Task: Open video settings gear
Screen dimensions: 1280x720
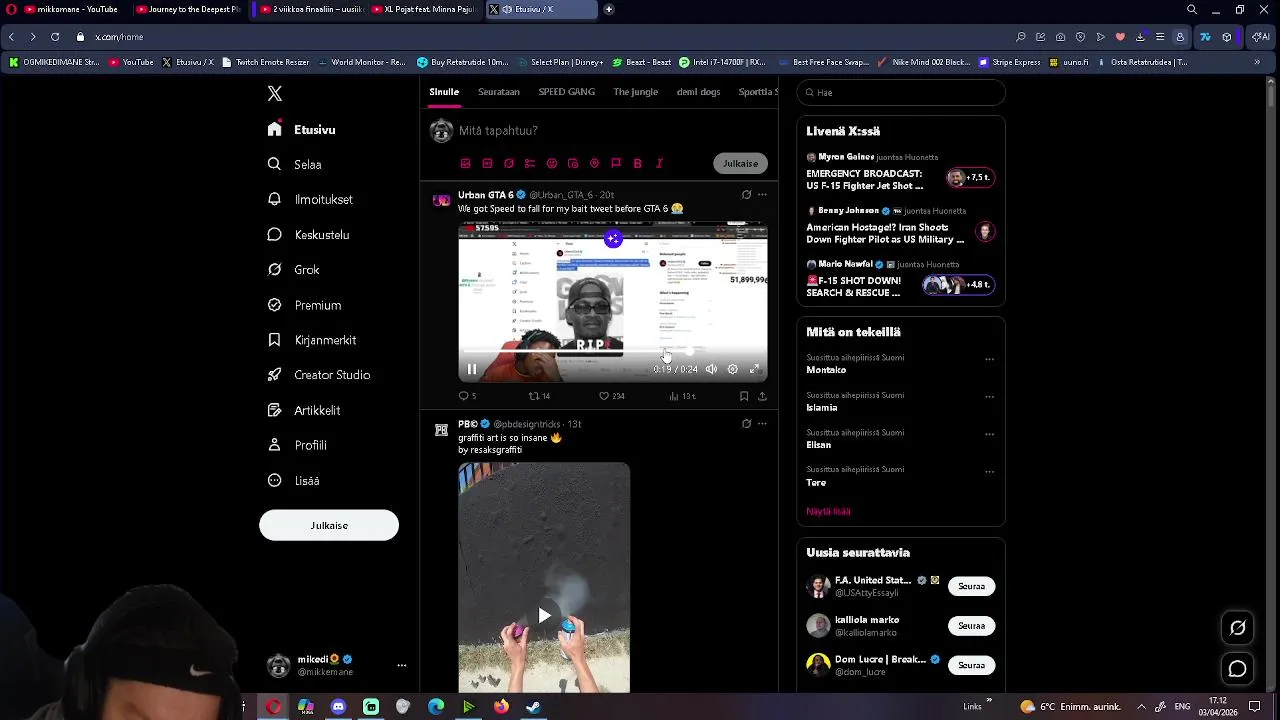Action: click(733, 369)
